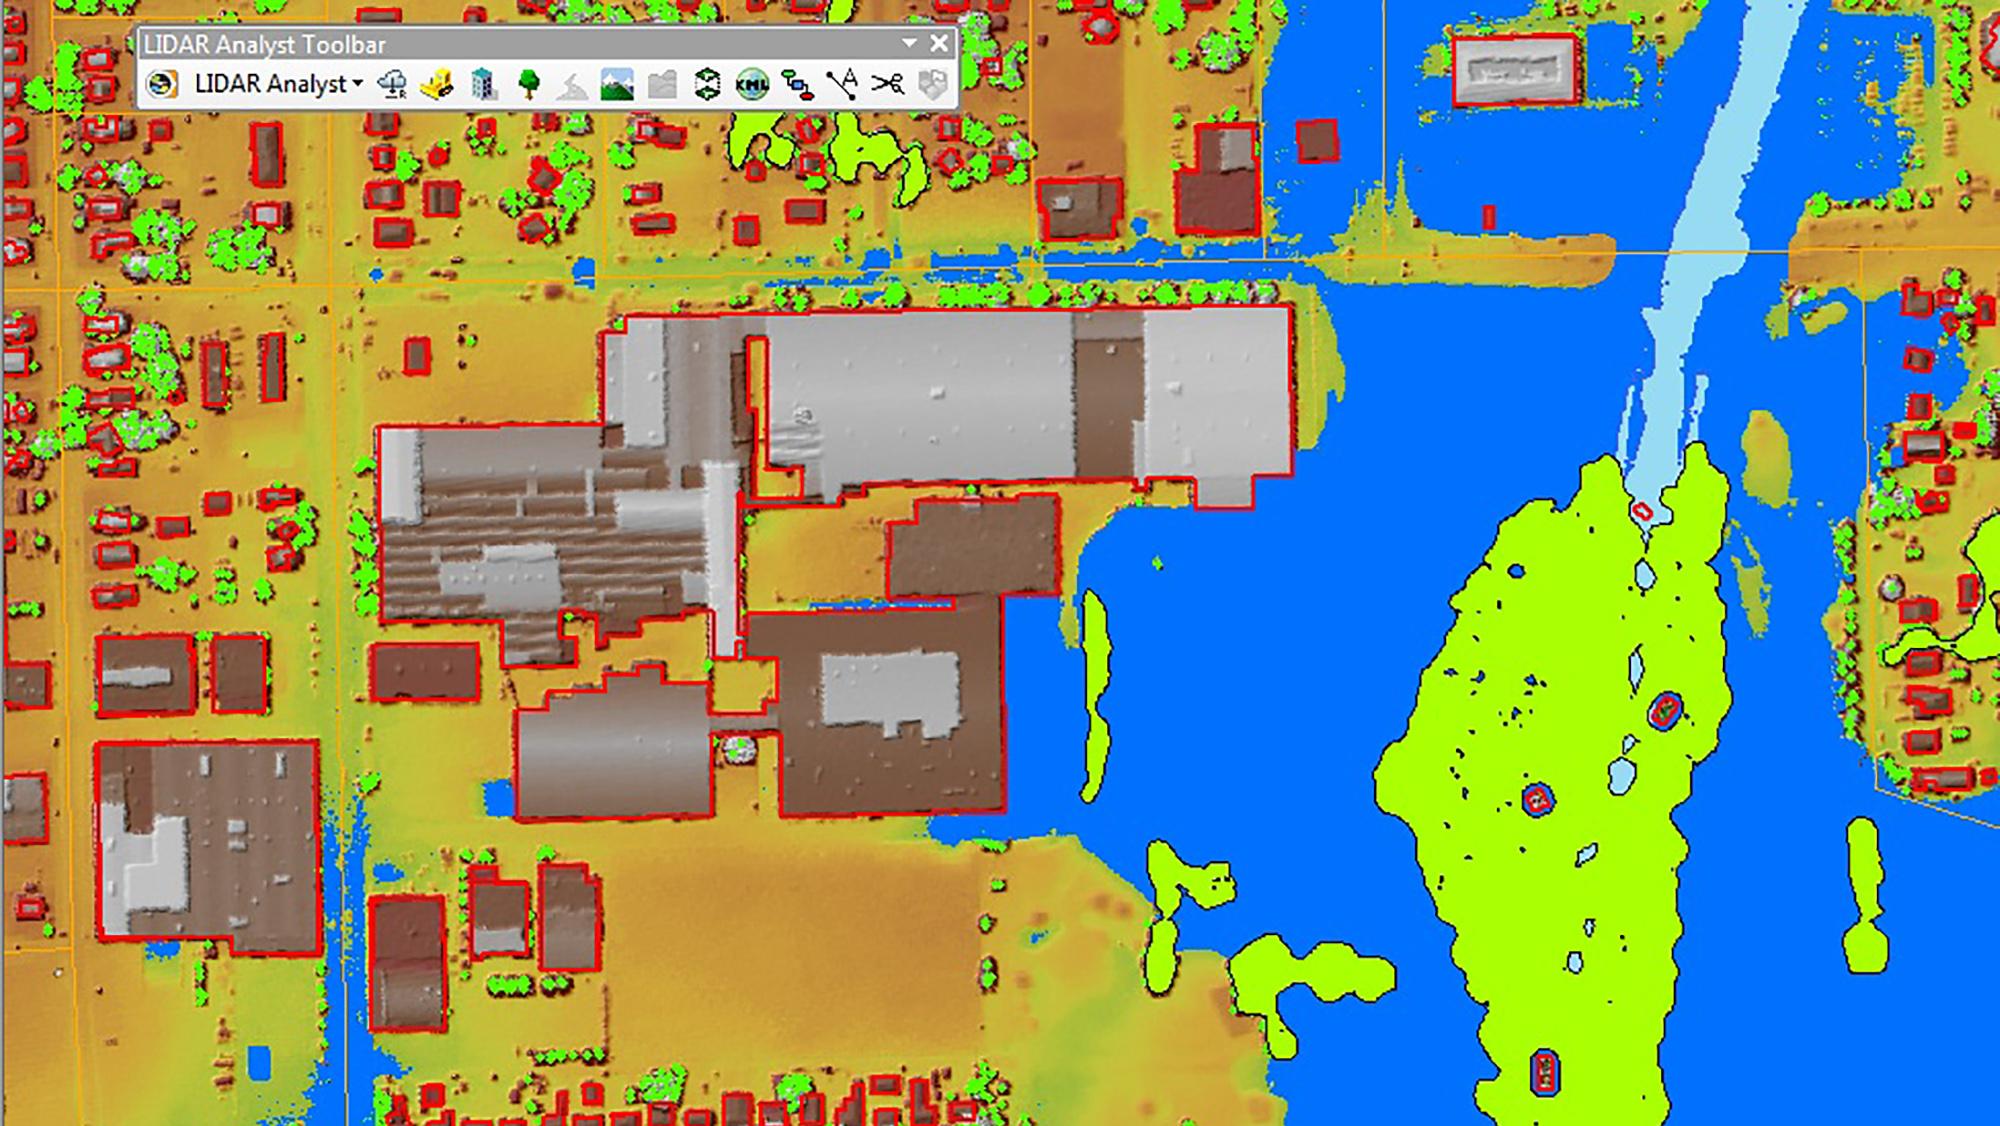Select the workflow diagram icon with colored nodes
This screenshot has width=2000, height=1126.
[798, 85]
